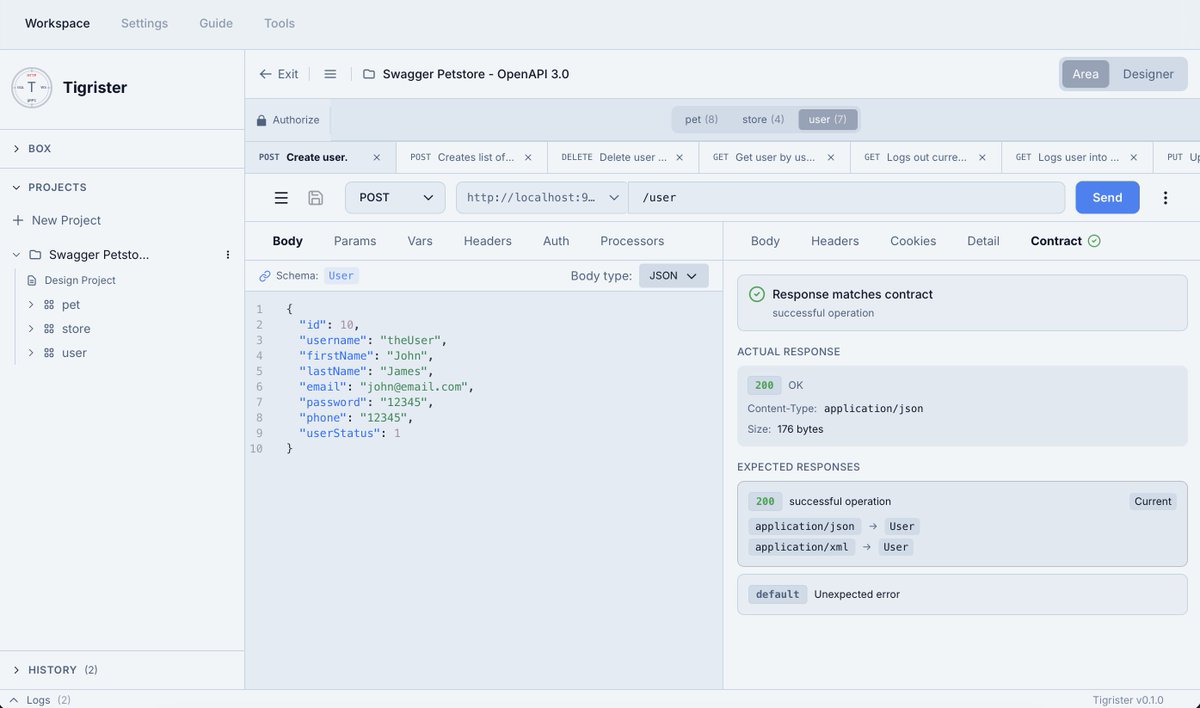Viewport: 1200px width, 708px height.
Task: Click the folder icon beside Swagger Petstore title
Action: coord(369,74)
